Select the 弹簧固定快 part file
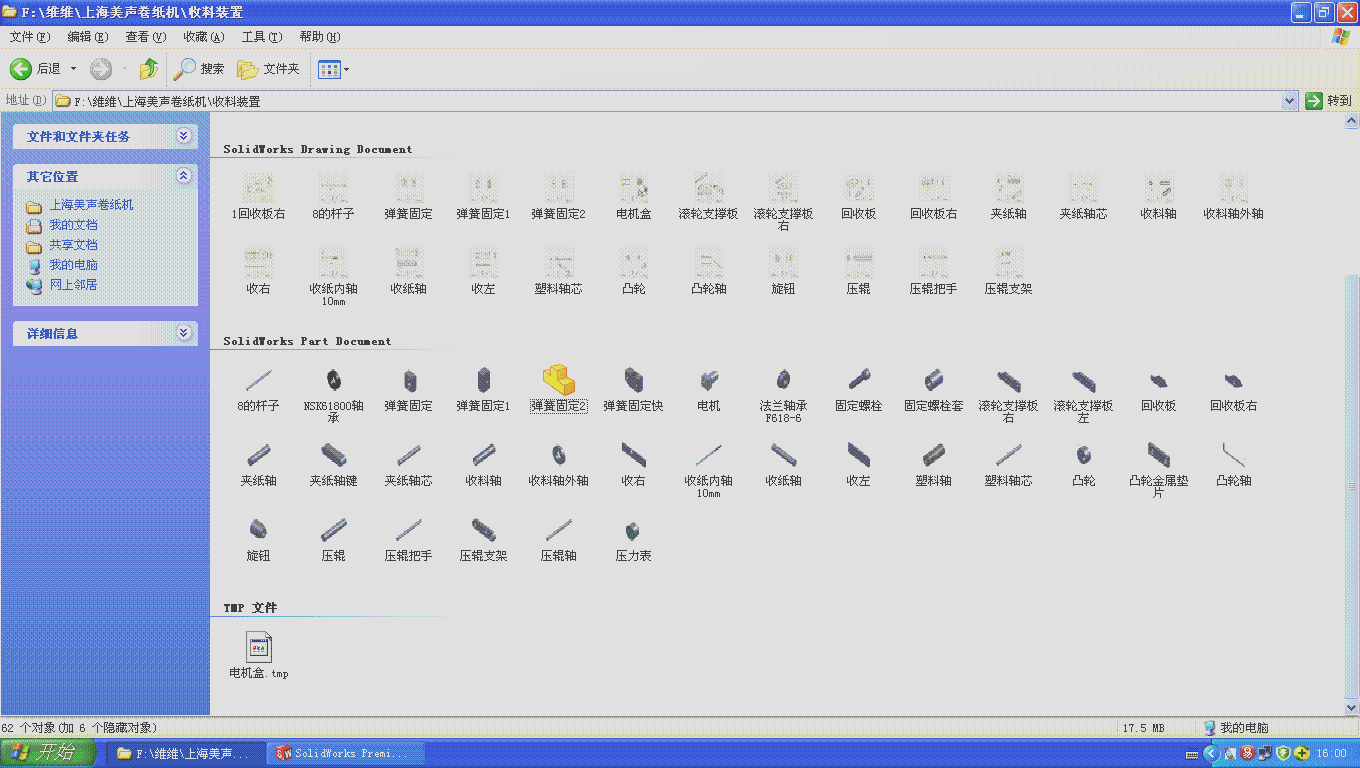 [x=633, y=389]
